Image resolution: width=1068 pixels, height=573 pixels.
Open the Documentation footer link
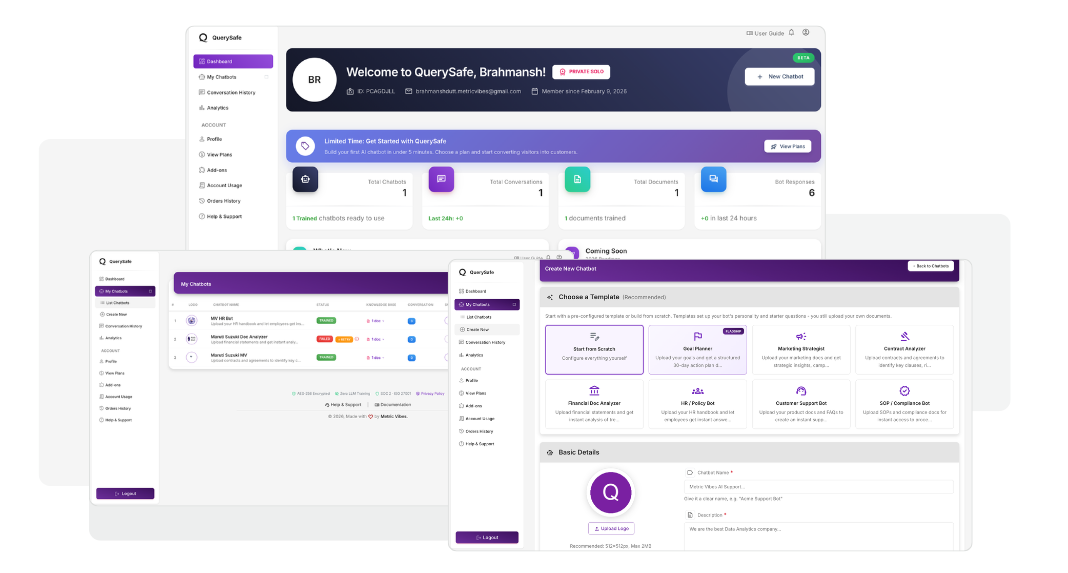pyautogui.click(x=393, y=405)
